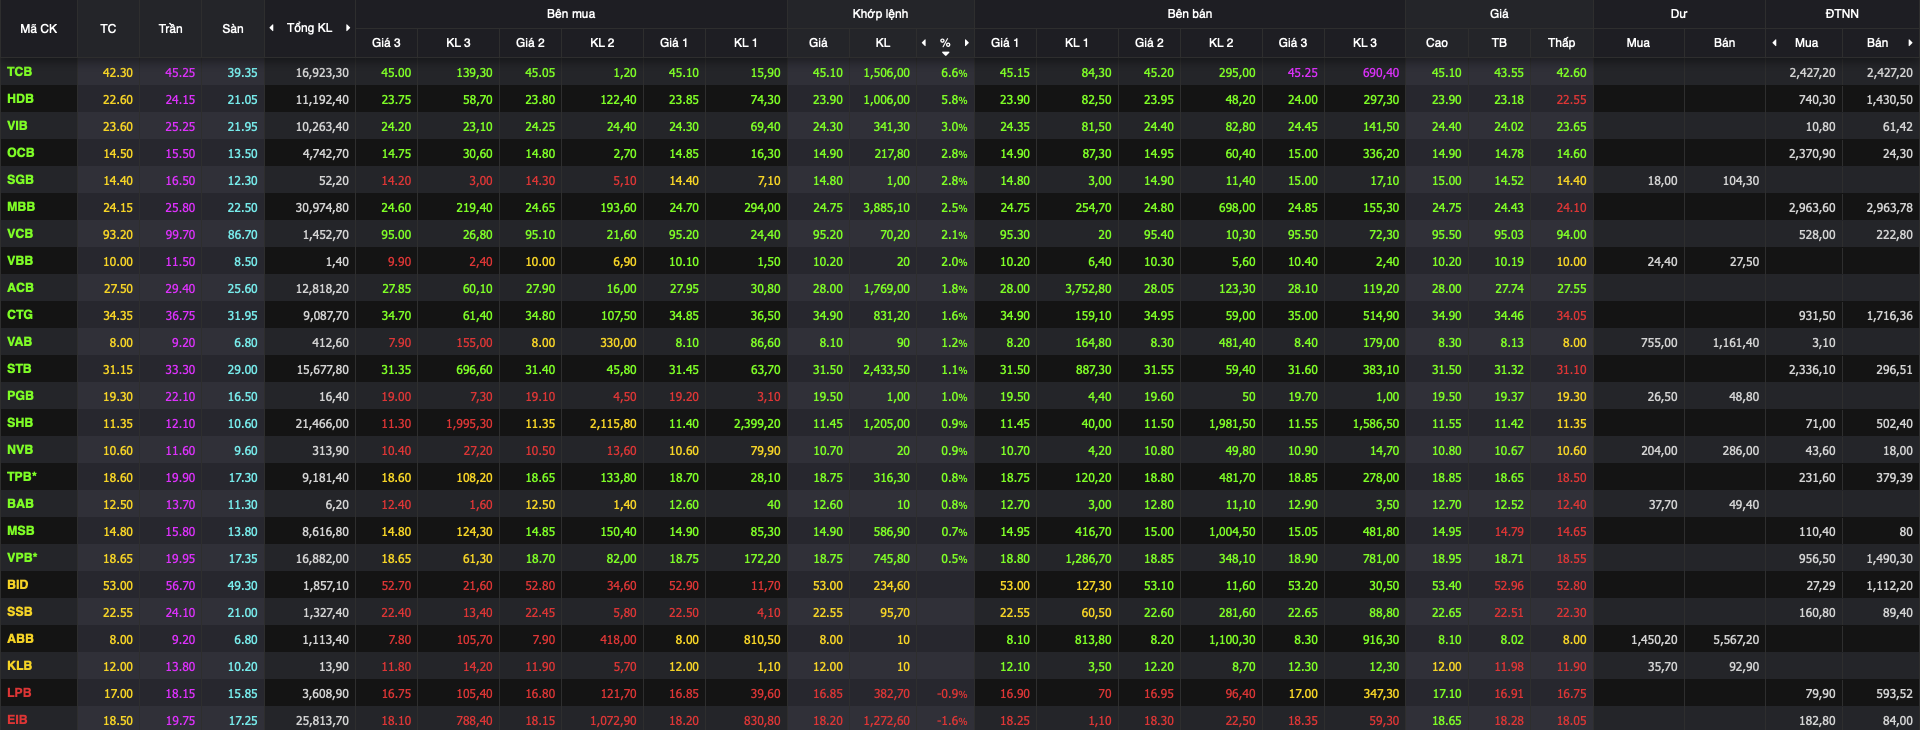Click the Mua header under Dư

pyautogui.click(x=1638, y=43)
